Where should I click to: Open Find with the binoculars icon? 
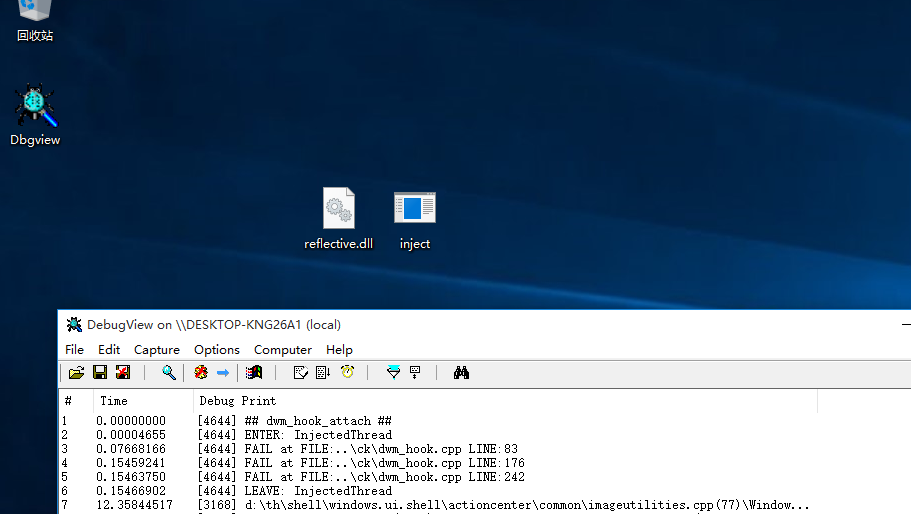tap(461, 373)
